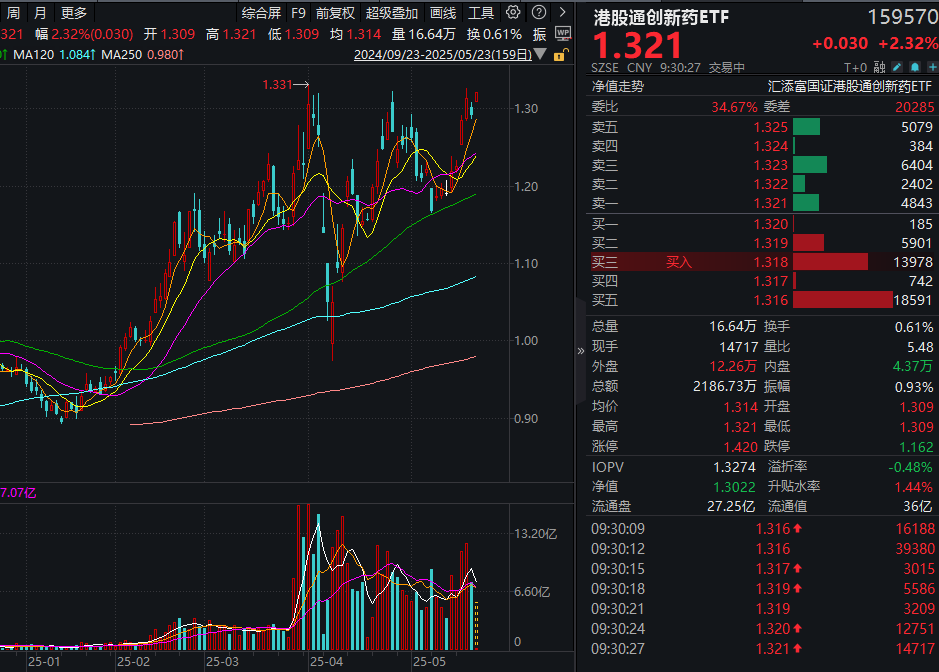This screenshot has width=939, height=672.
Task: Collapse the side panel with the » handle
Action: (x=581, y=350)
